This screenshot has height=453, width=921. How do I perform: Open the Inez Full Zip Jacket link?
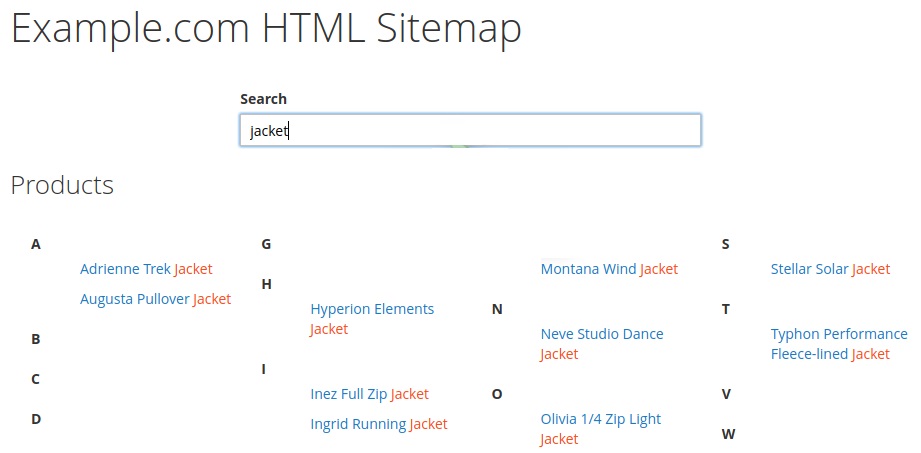tap(369, 394)
